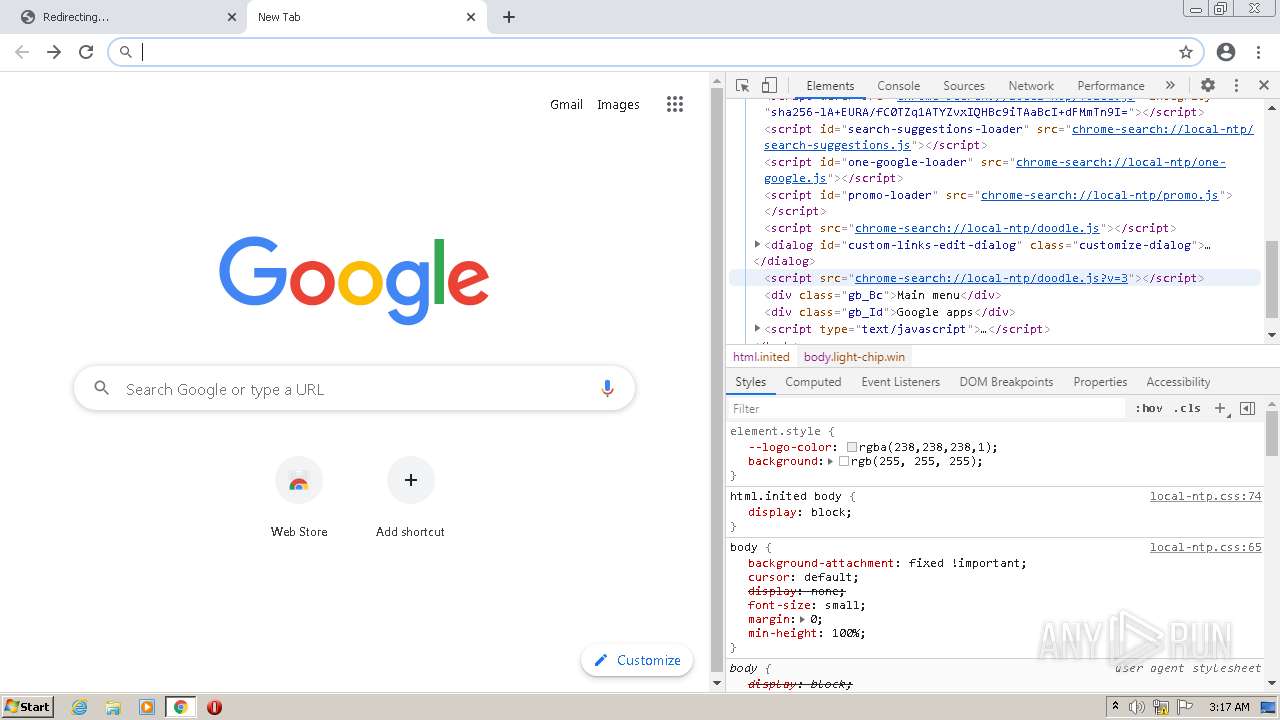
Task: Activate the DevTools element inspector tool
Action: click(742, 85)
